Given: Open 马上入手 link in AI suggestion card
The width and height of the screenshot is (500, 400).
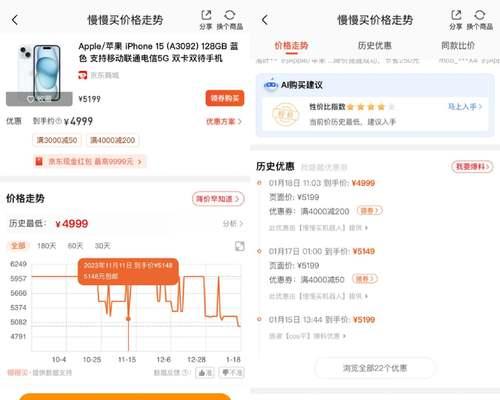Looking at the screenshot, I should click(x=465, y=107).
